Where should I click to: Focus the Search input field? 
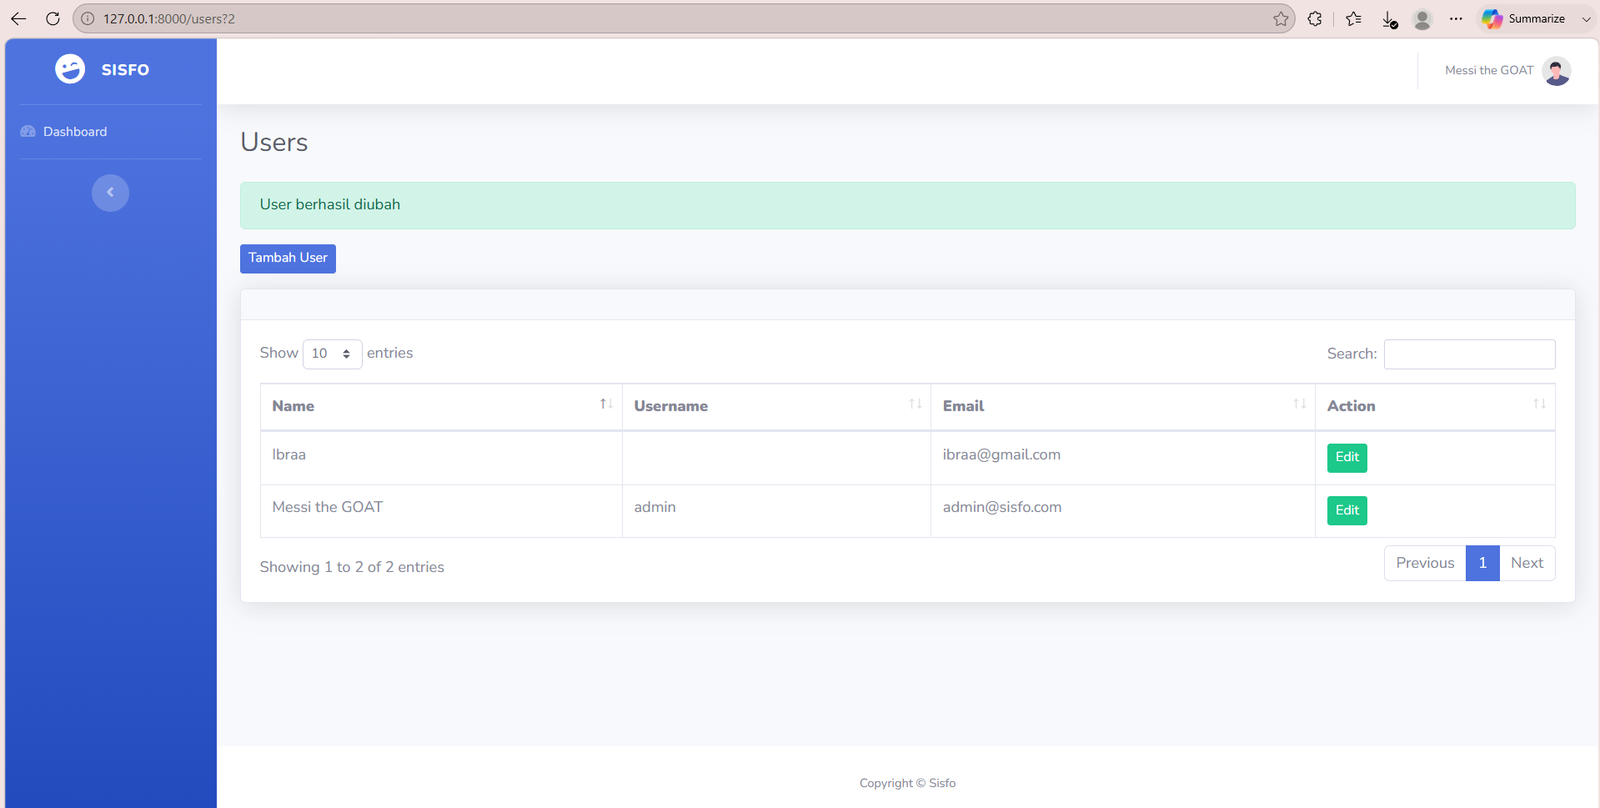point(1469,354)
